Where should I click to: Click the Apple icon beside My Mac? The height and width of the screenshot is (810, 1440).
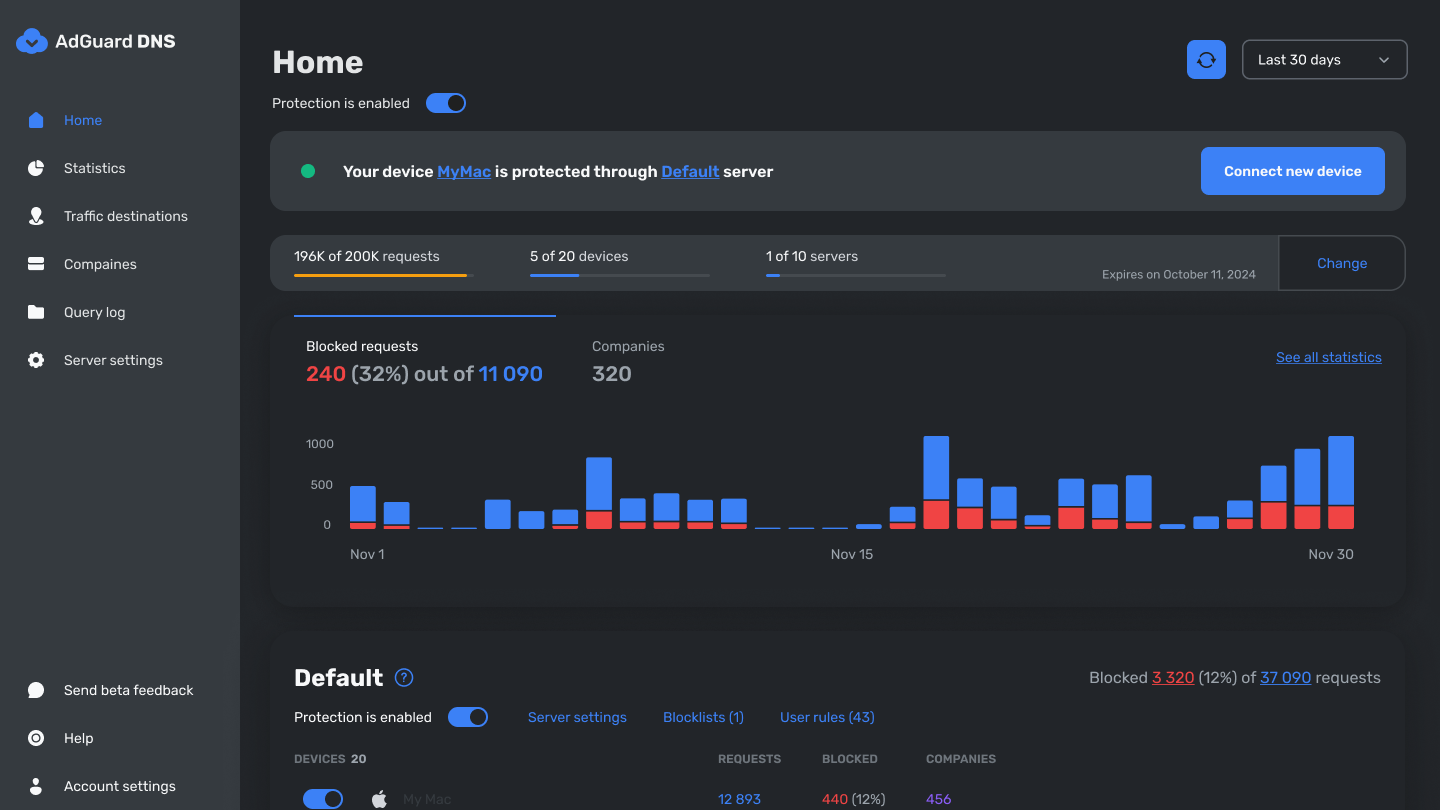tap(380, 798)
